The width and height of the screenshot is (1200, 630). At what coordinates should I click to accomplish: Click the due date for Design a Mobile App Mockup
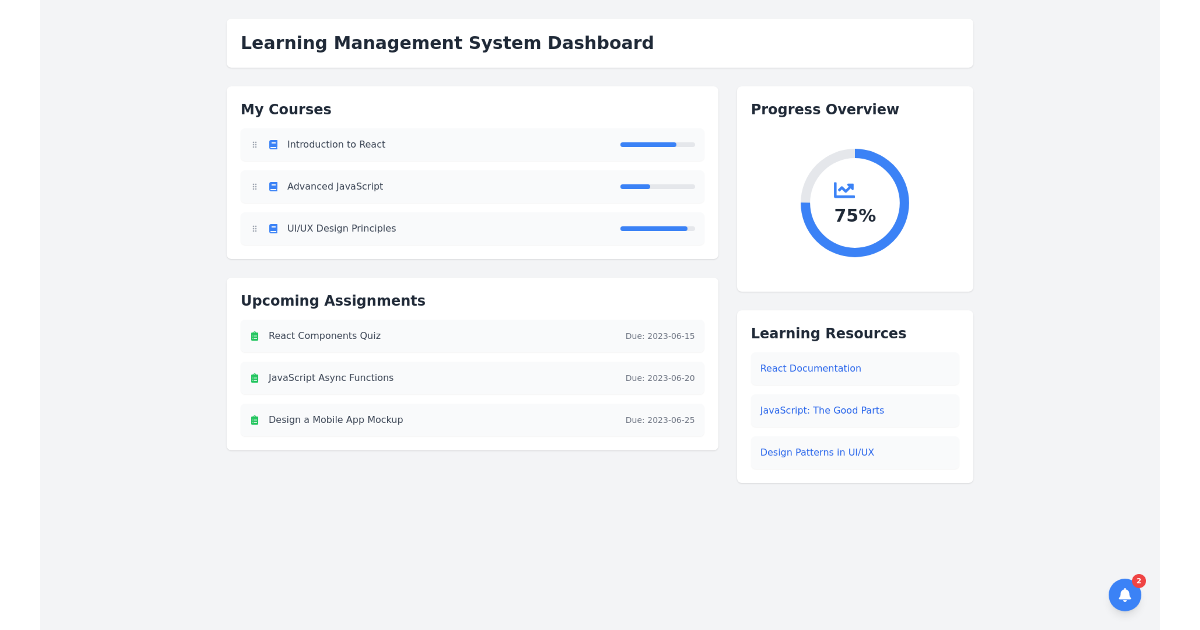click(x=660, y=420)
